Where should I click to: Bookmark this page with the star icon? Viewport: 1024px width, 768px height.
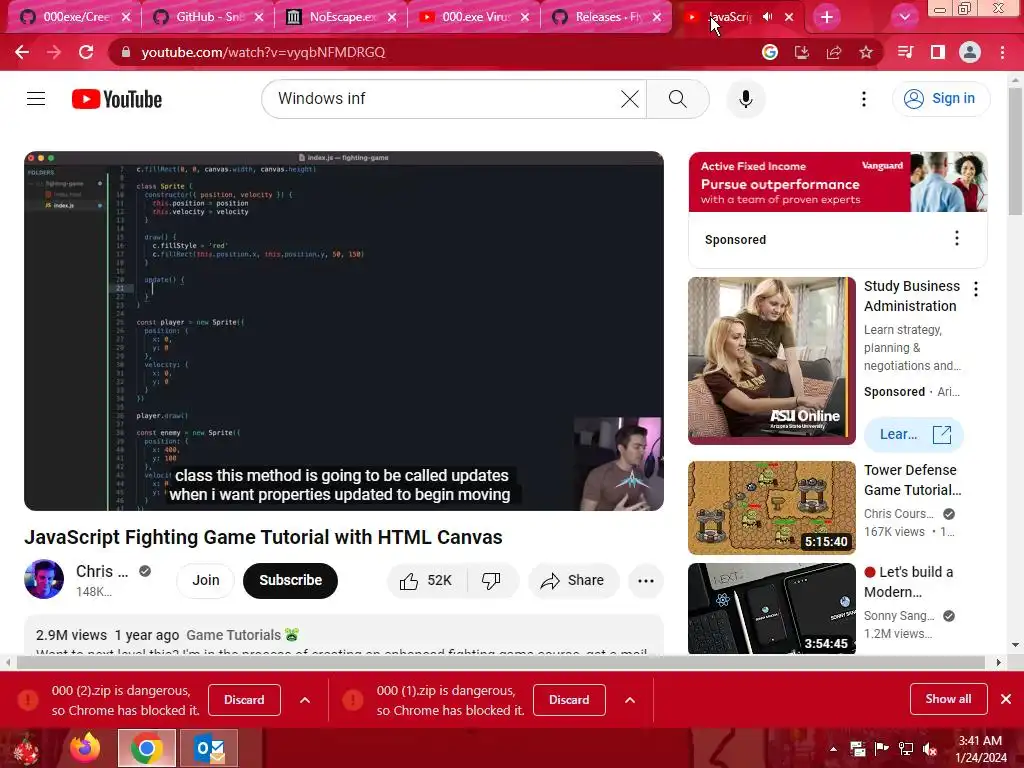coord(866,52)
